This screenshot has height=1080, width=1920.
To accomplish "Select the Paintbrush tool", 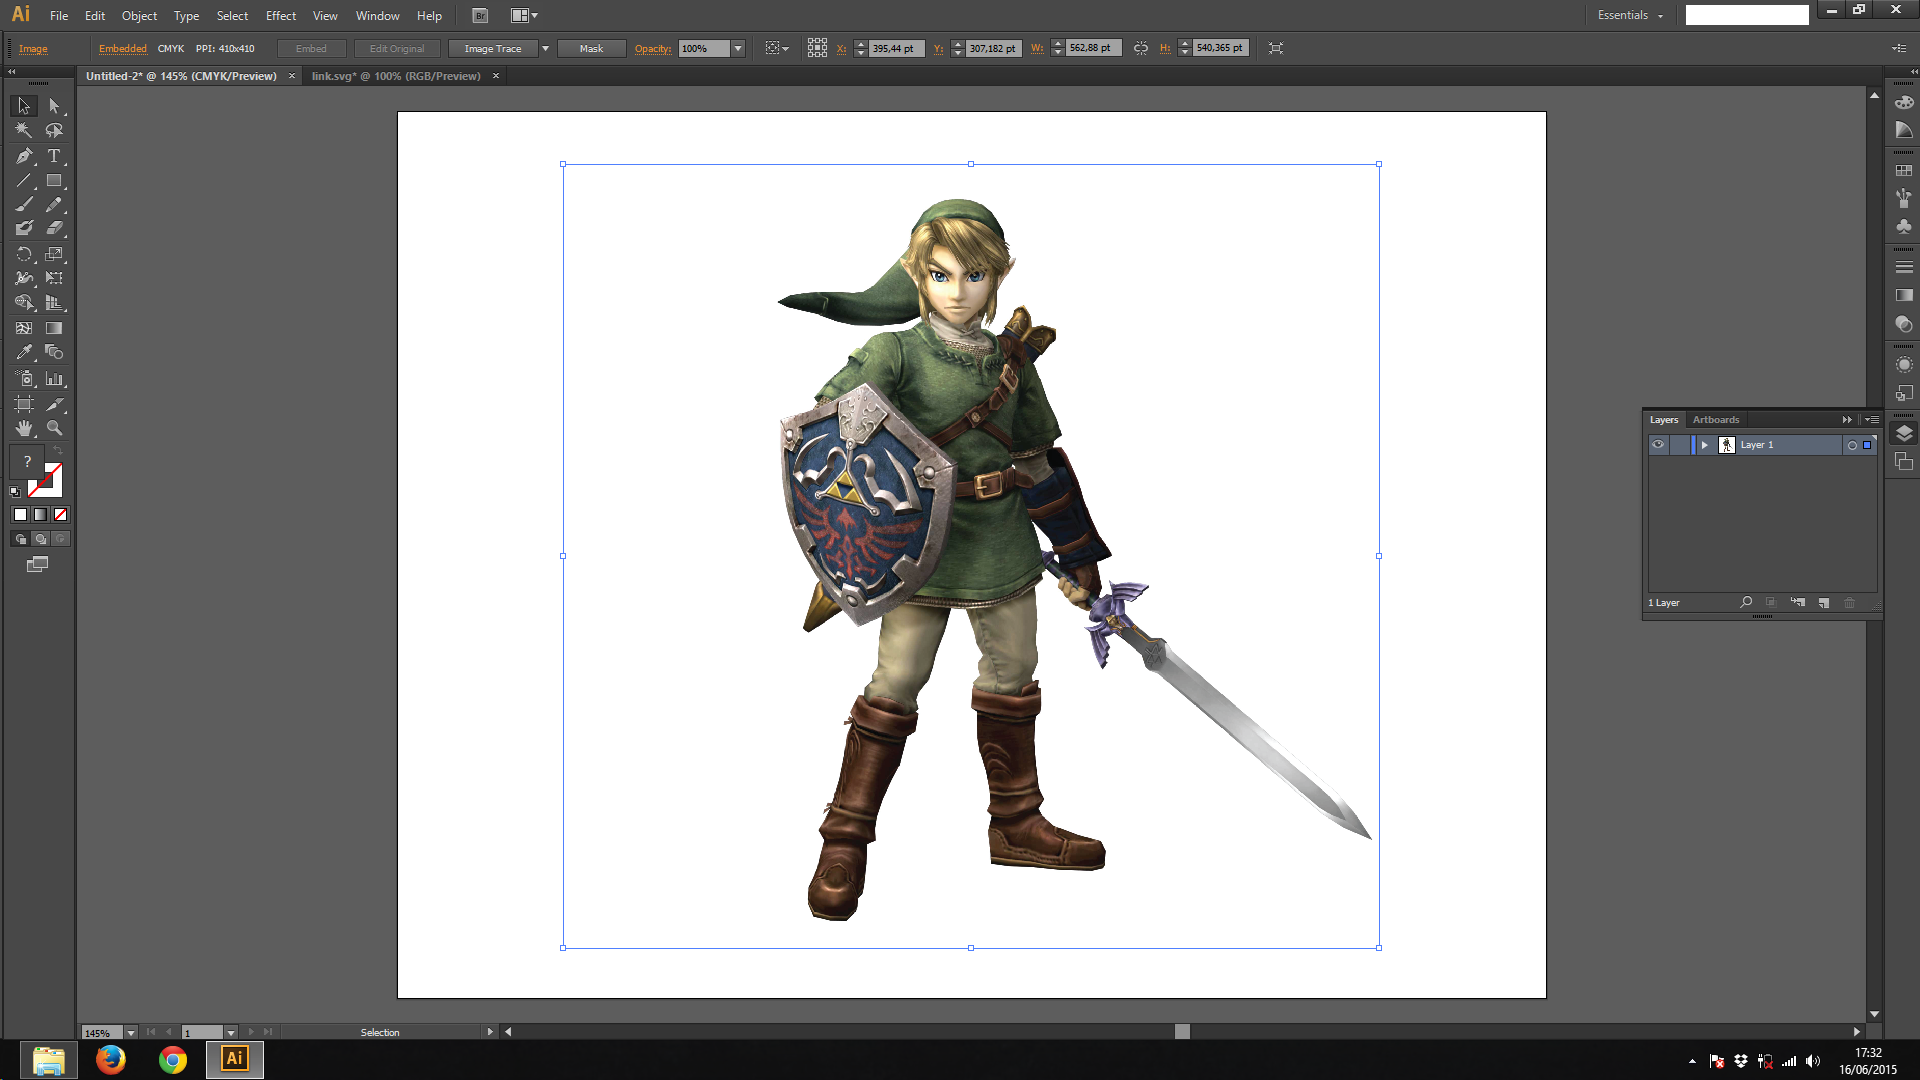I will tap(24, 204).
